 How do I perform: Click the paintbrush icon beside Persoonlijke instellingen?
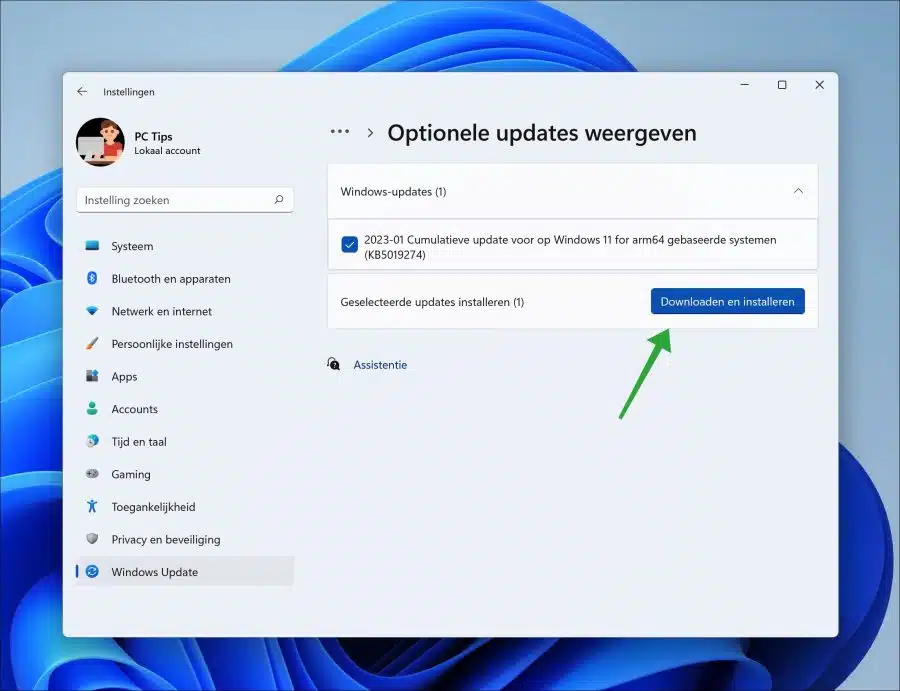click(x=92, y=344)
